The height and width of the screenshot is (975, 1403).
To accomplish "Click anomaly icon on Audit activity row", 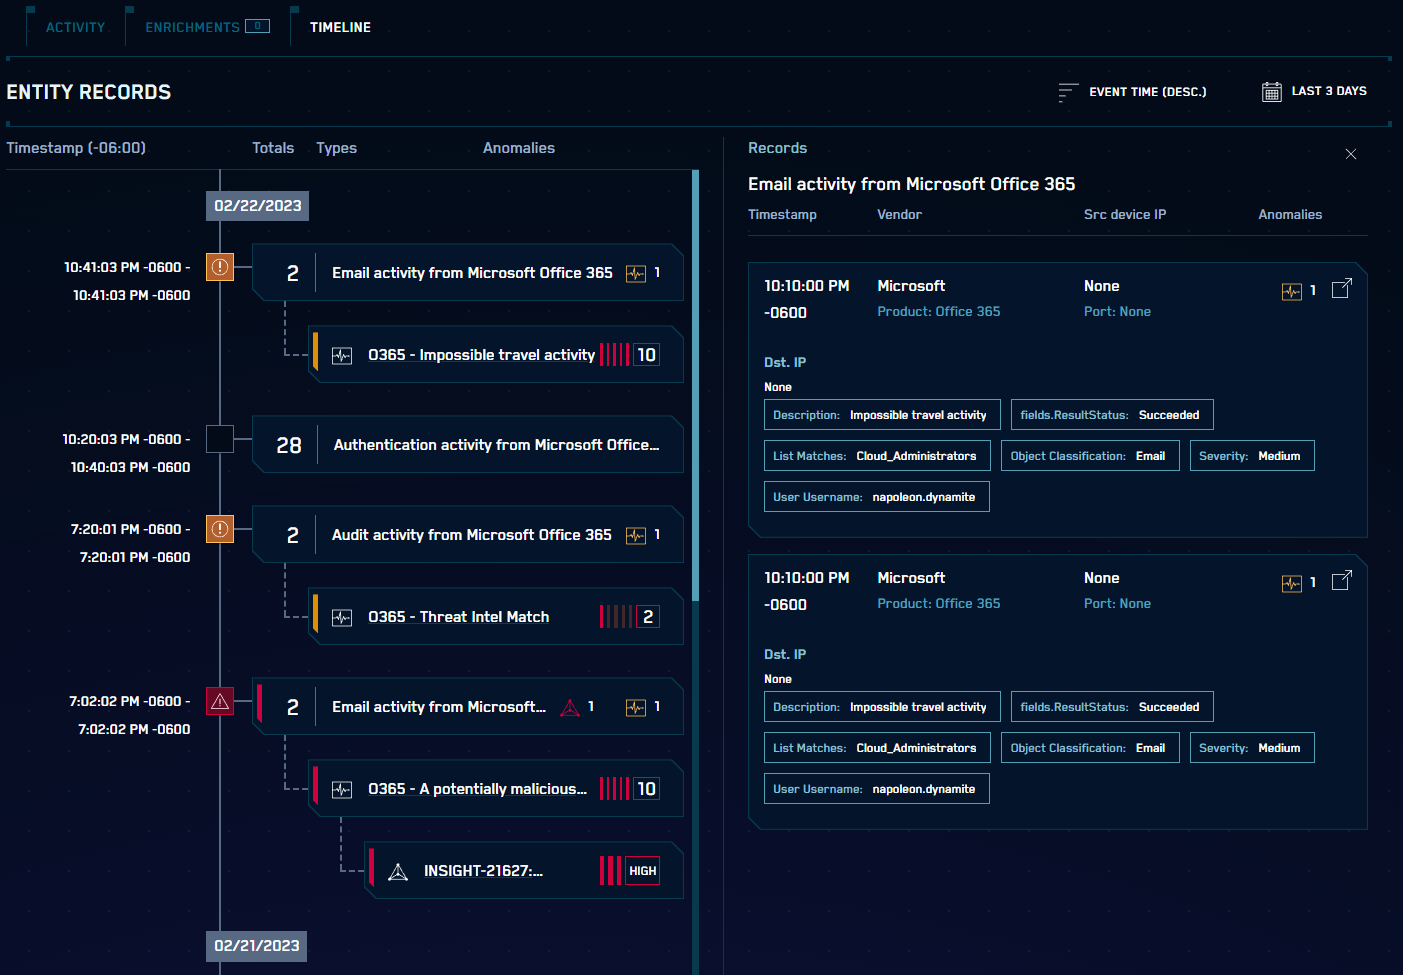I will point(636,536).
